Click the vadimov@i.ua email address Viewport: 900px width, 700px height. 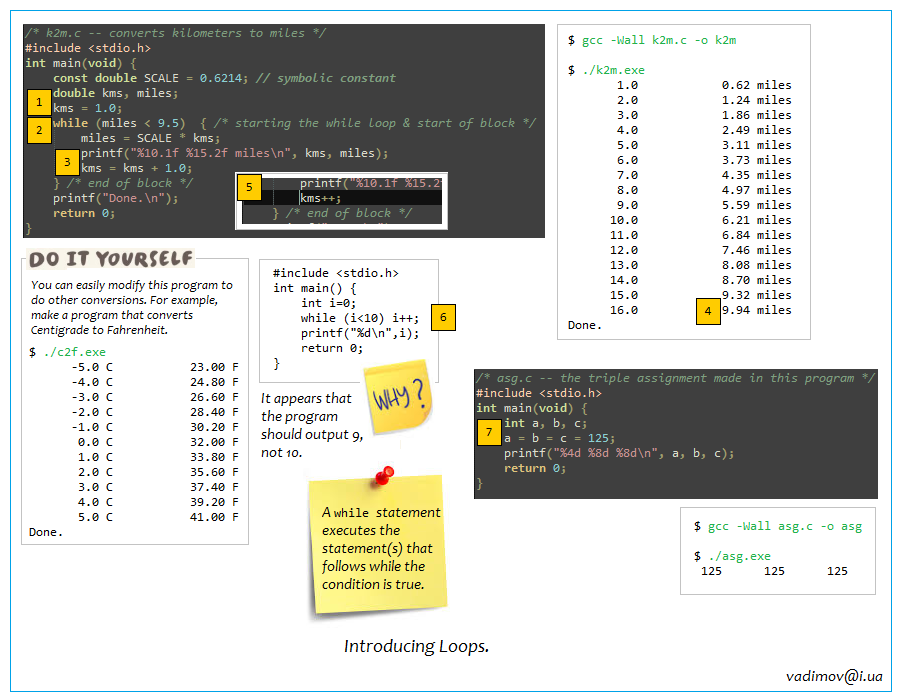click(834, 676)
